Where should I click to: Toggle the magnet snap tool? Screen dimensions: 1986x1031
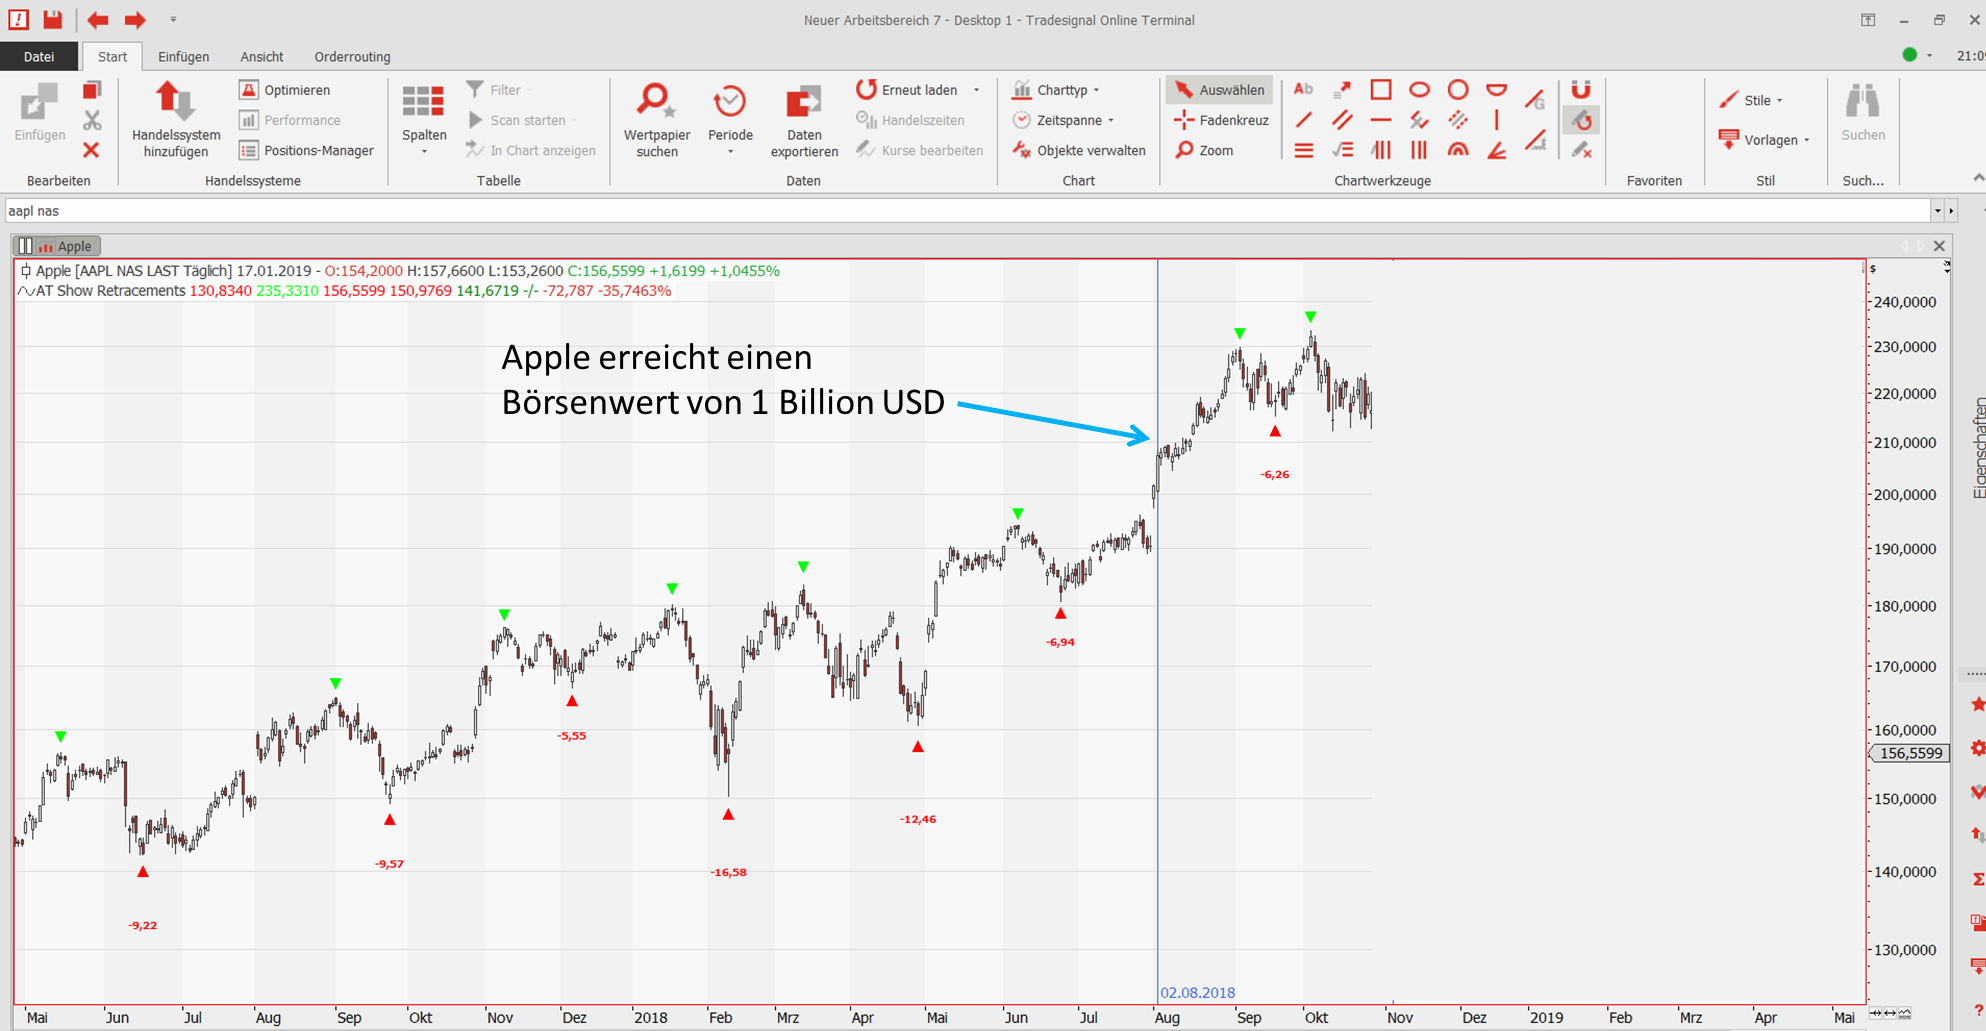[x=1580, y=90]
